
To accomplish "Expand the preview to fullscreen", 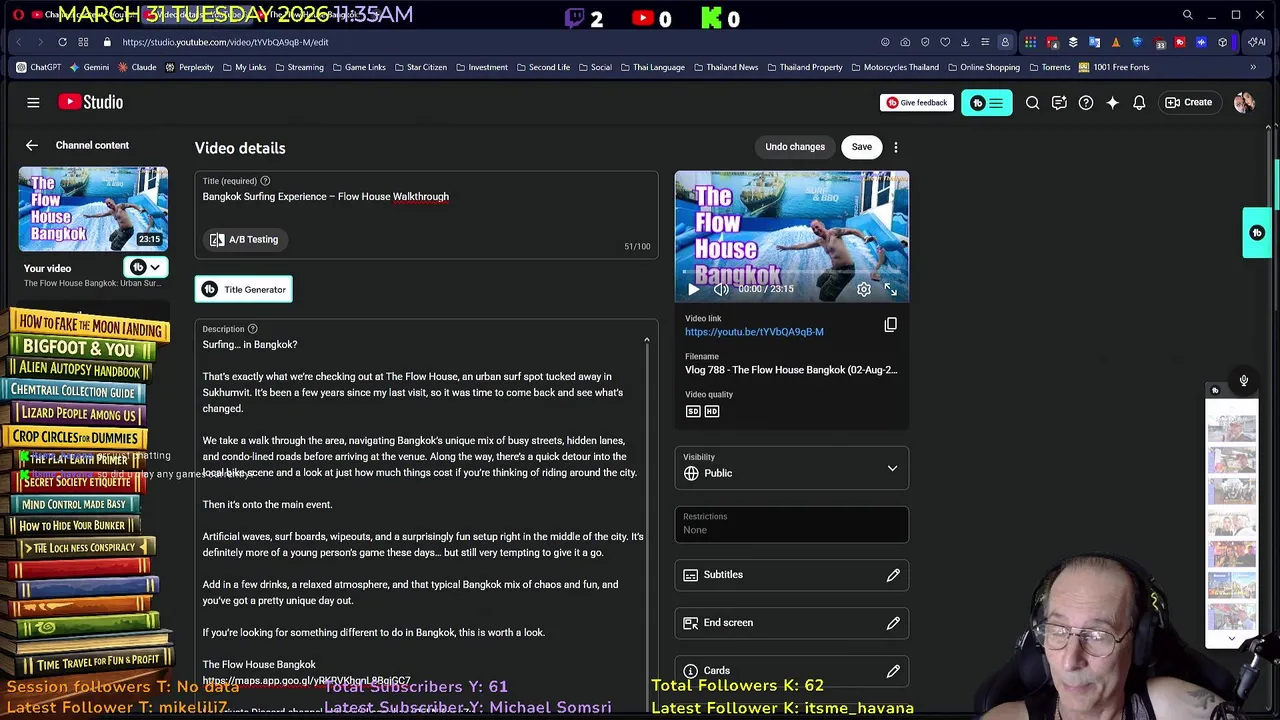I will pos(890,289).
